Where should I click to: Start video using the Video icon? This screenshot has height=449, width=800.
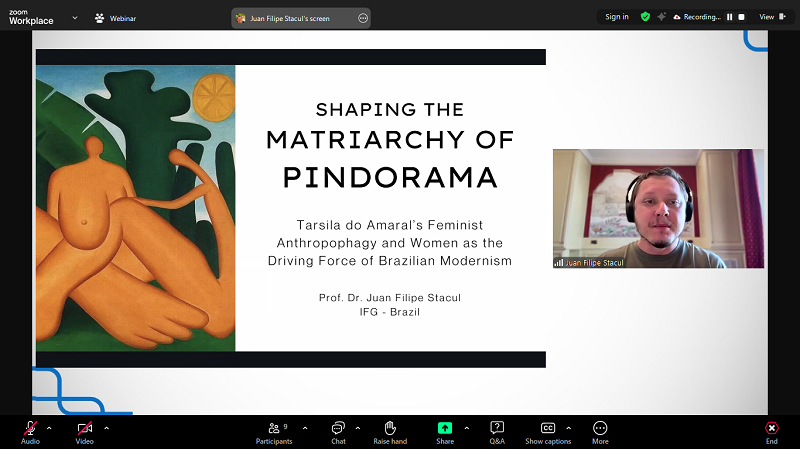(85, 428)
